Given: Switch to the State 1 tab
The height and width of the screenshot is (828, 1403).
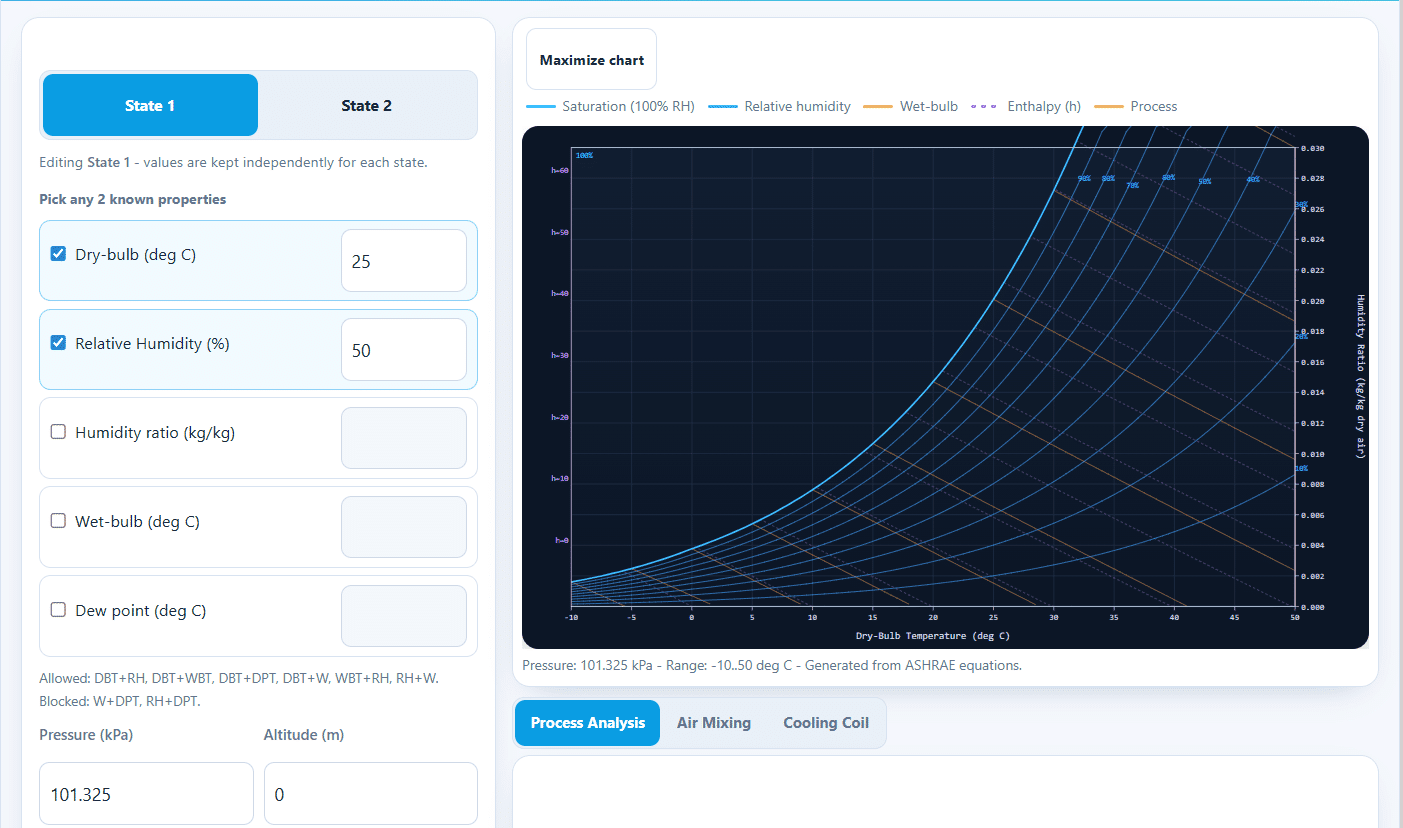Looking at the screenshot, I should 150,105.
